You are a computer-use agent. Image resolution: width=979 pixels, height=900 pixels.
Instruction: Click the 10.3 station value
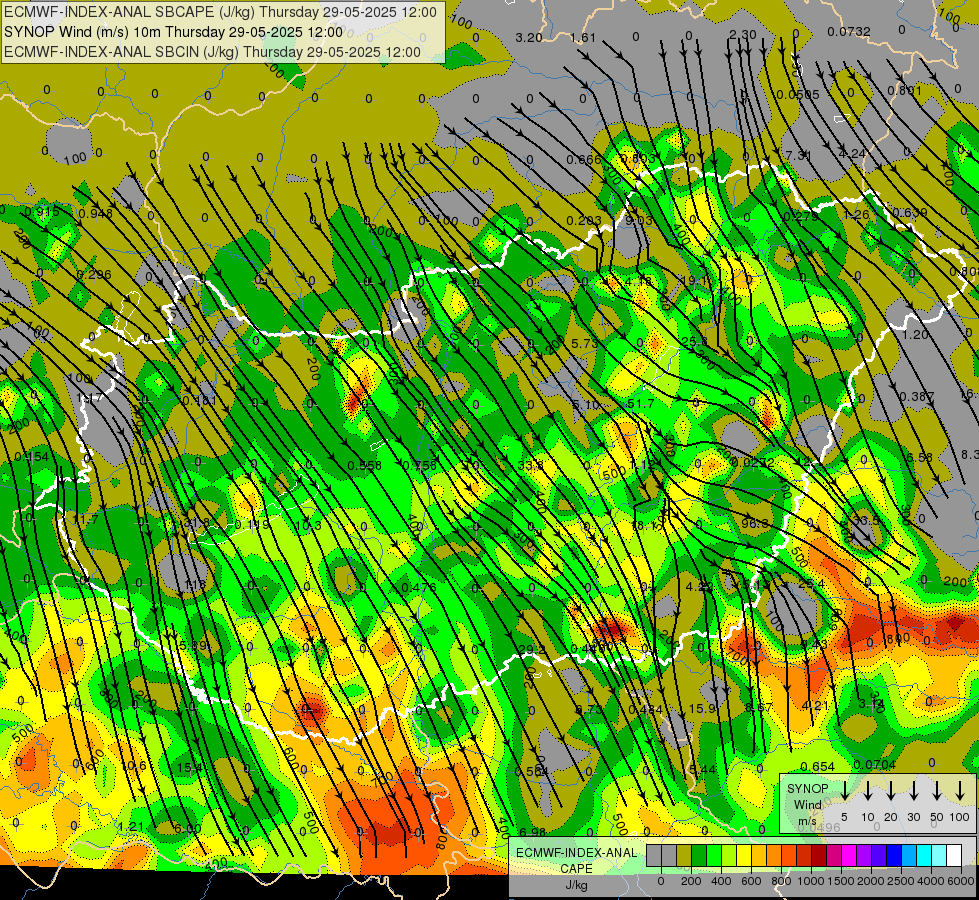(x=308, y=526)
